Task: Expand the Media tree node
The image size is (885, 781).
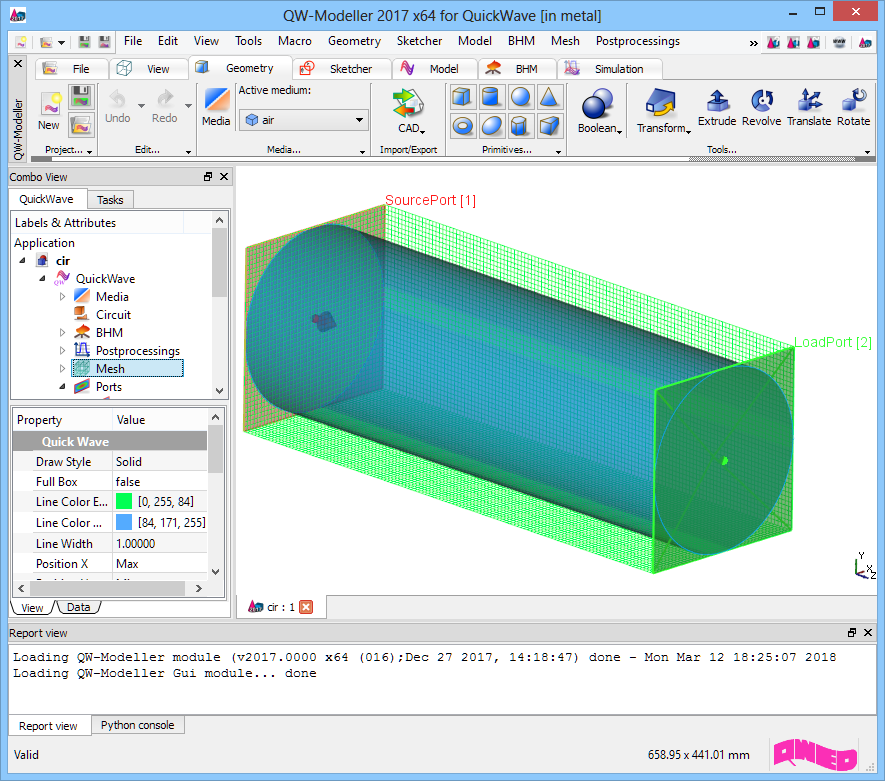Action: [x=62, y=297]
